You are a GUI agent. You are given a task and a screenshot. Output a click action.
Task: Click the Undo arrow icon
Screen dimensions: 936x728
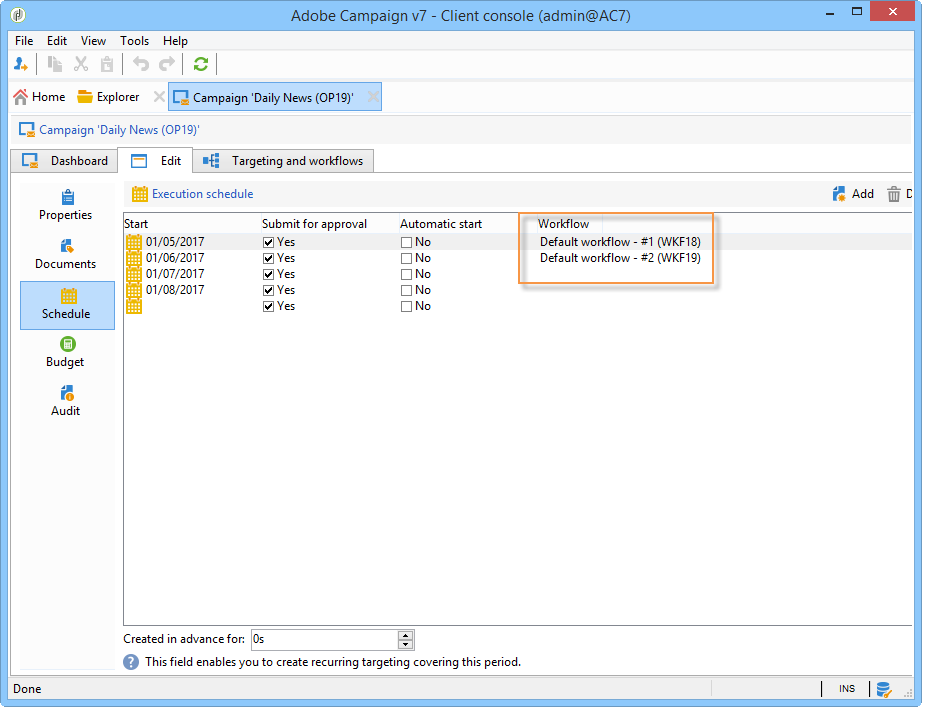pos(141,64)
